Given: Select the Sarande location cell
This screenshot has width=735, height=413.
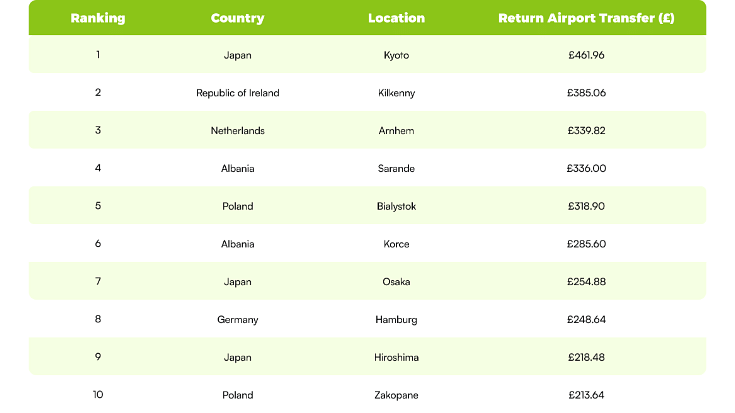Looking at the screenshot, I should [397, 168].
